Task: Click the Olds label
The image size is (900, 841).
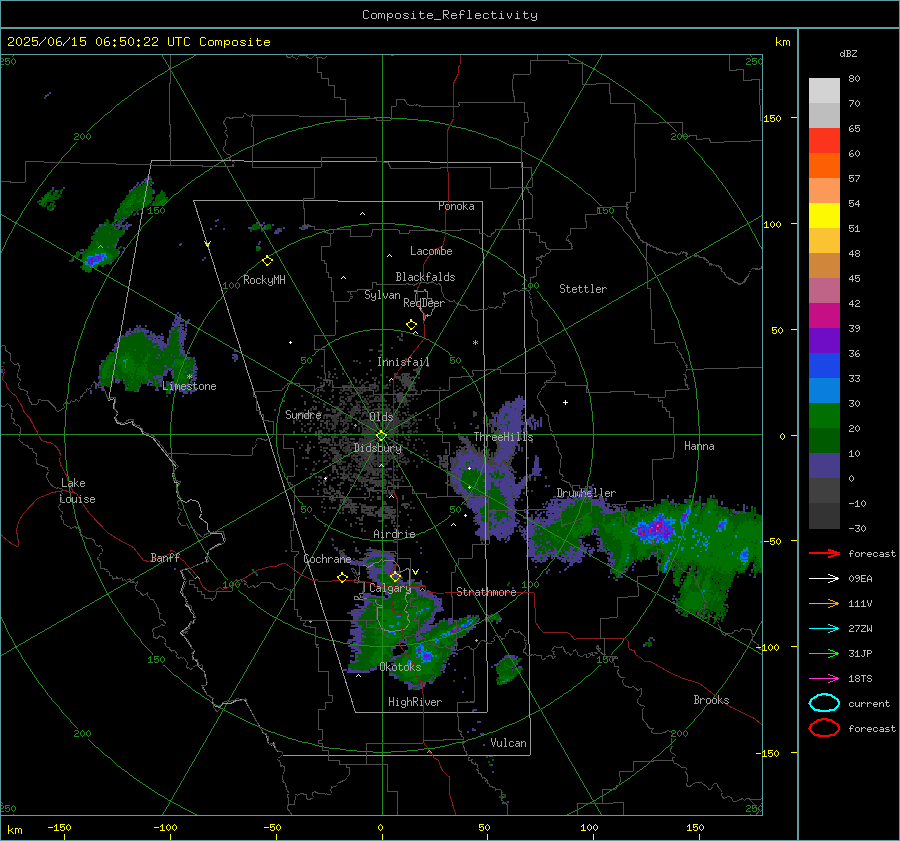Action: [x=381, y=417]
